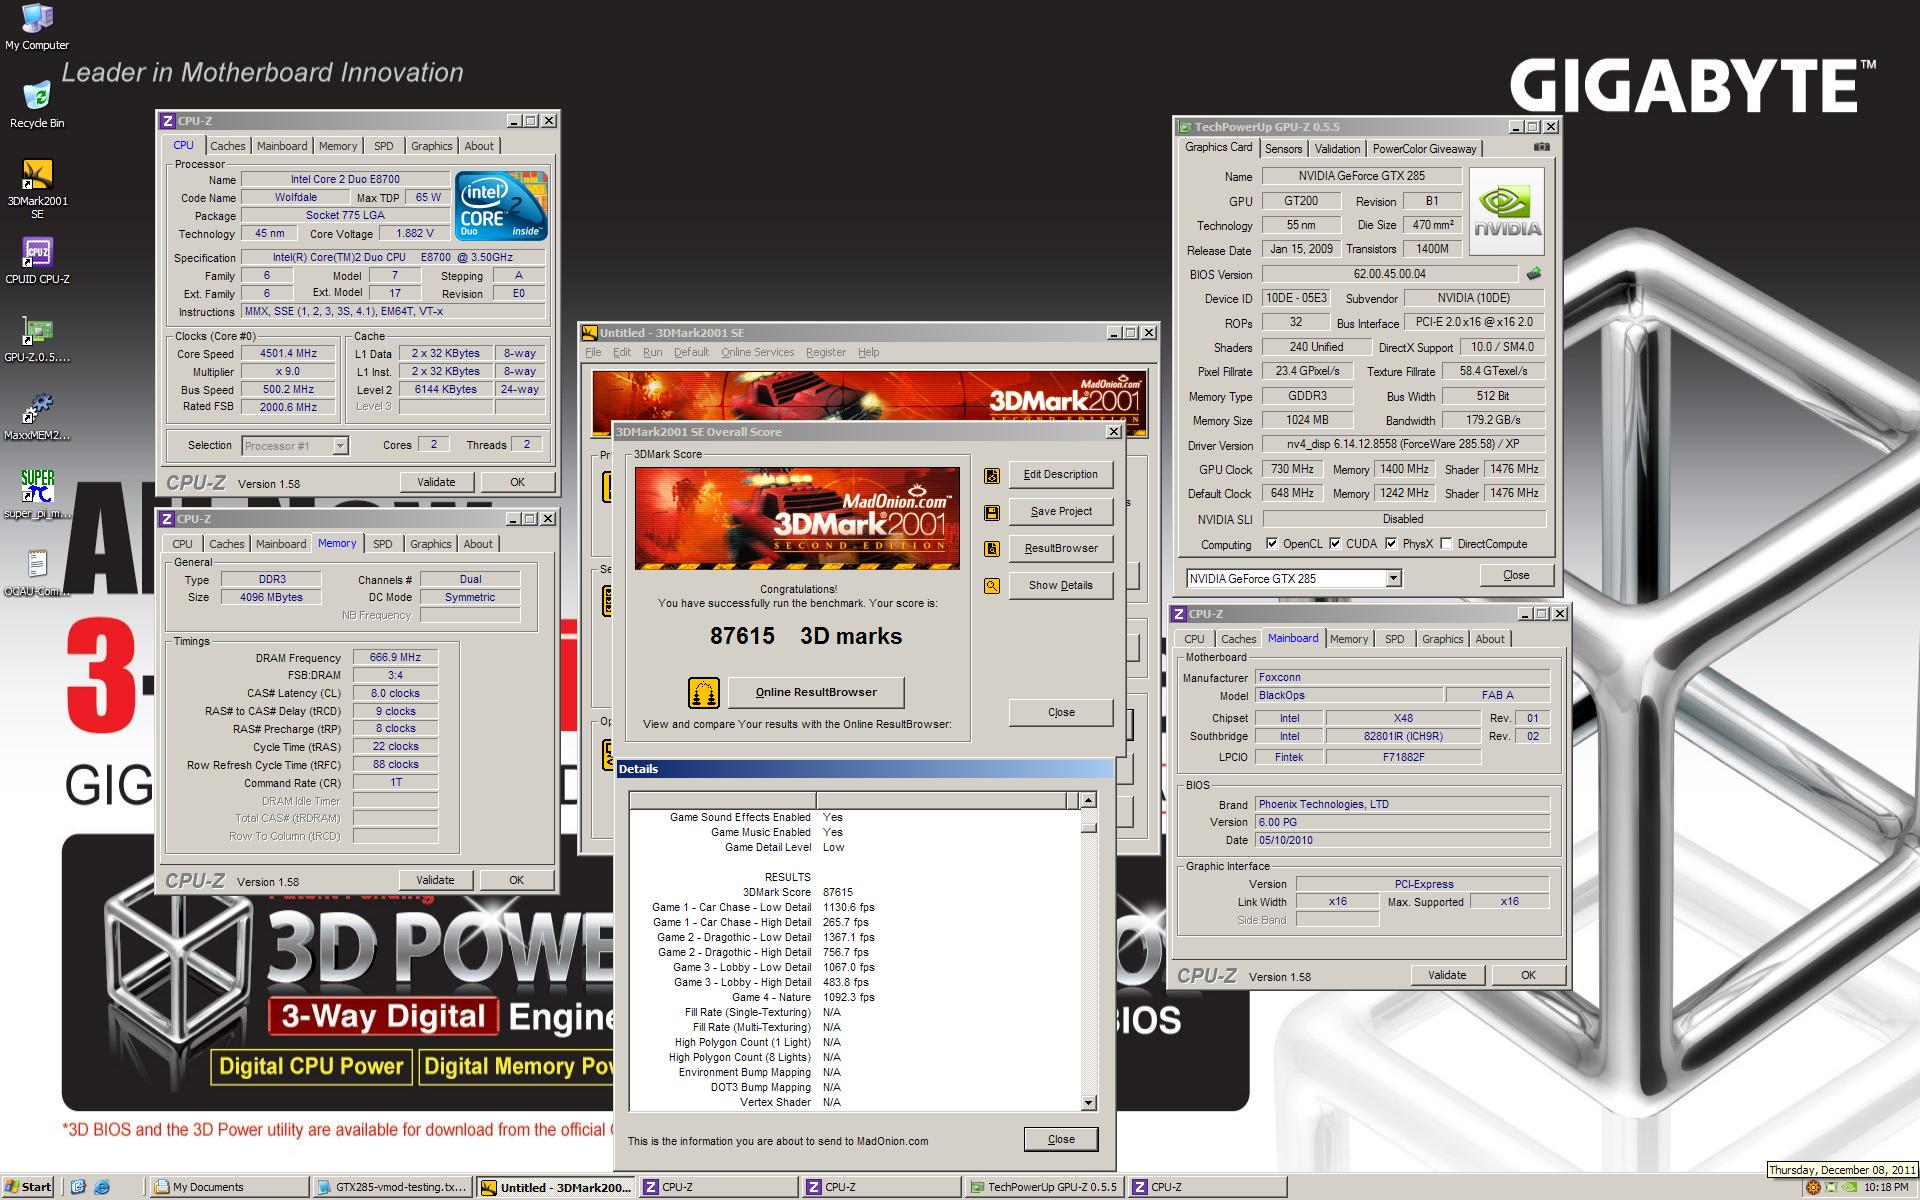Toggle DirectCompute checkbox in GPU-Z
This screenshot has width=1920, height=1200.
click(1446, 543)
